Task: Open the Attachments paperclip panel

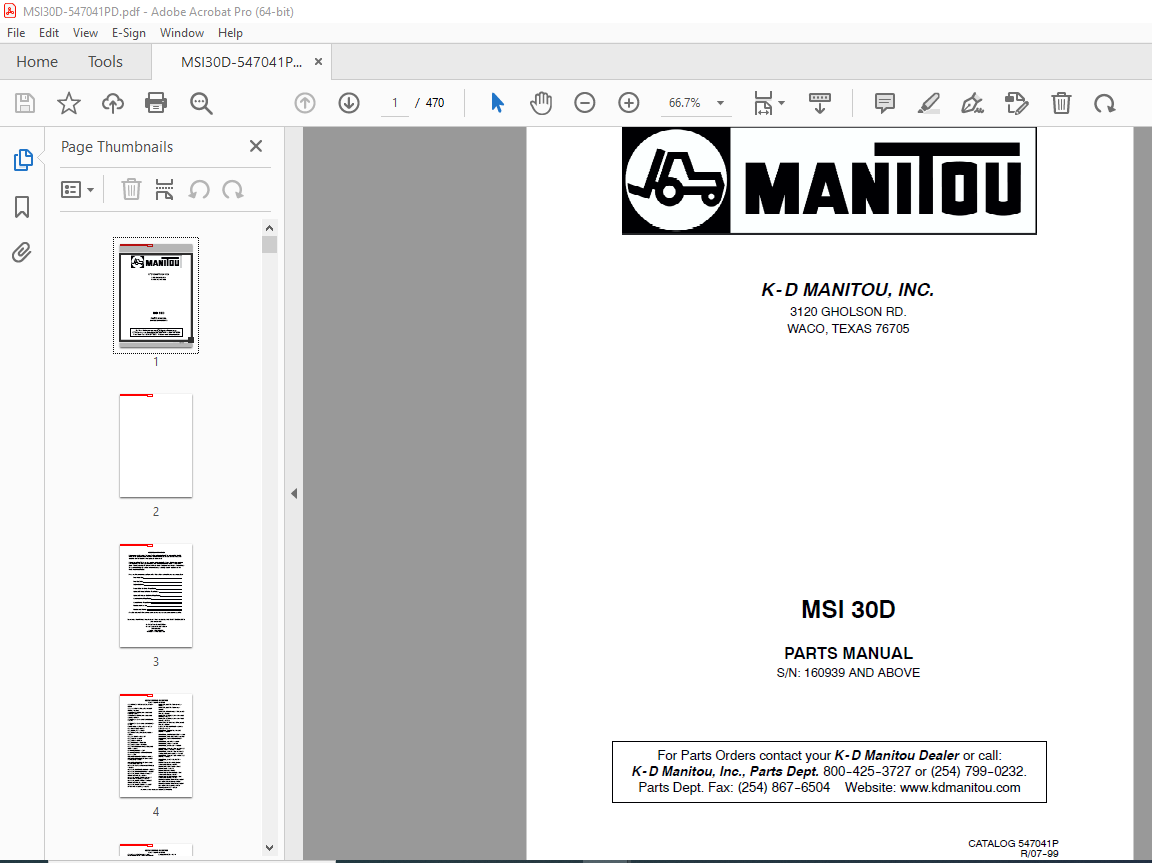Action: point(22,253)
